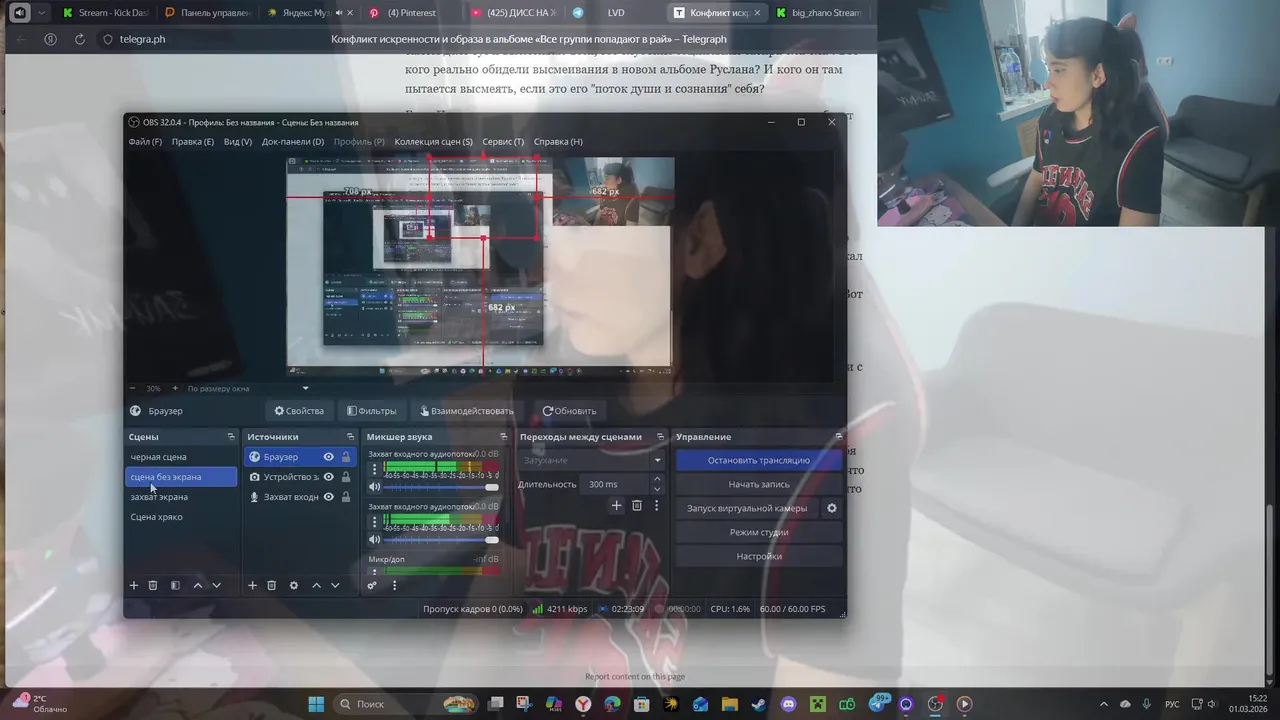
Task: Open Сервис (T) menu
Action: tap(503, 142)
